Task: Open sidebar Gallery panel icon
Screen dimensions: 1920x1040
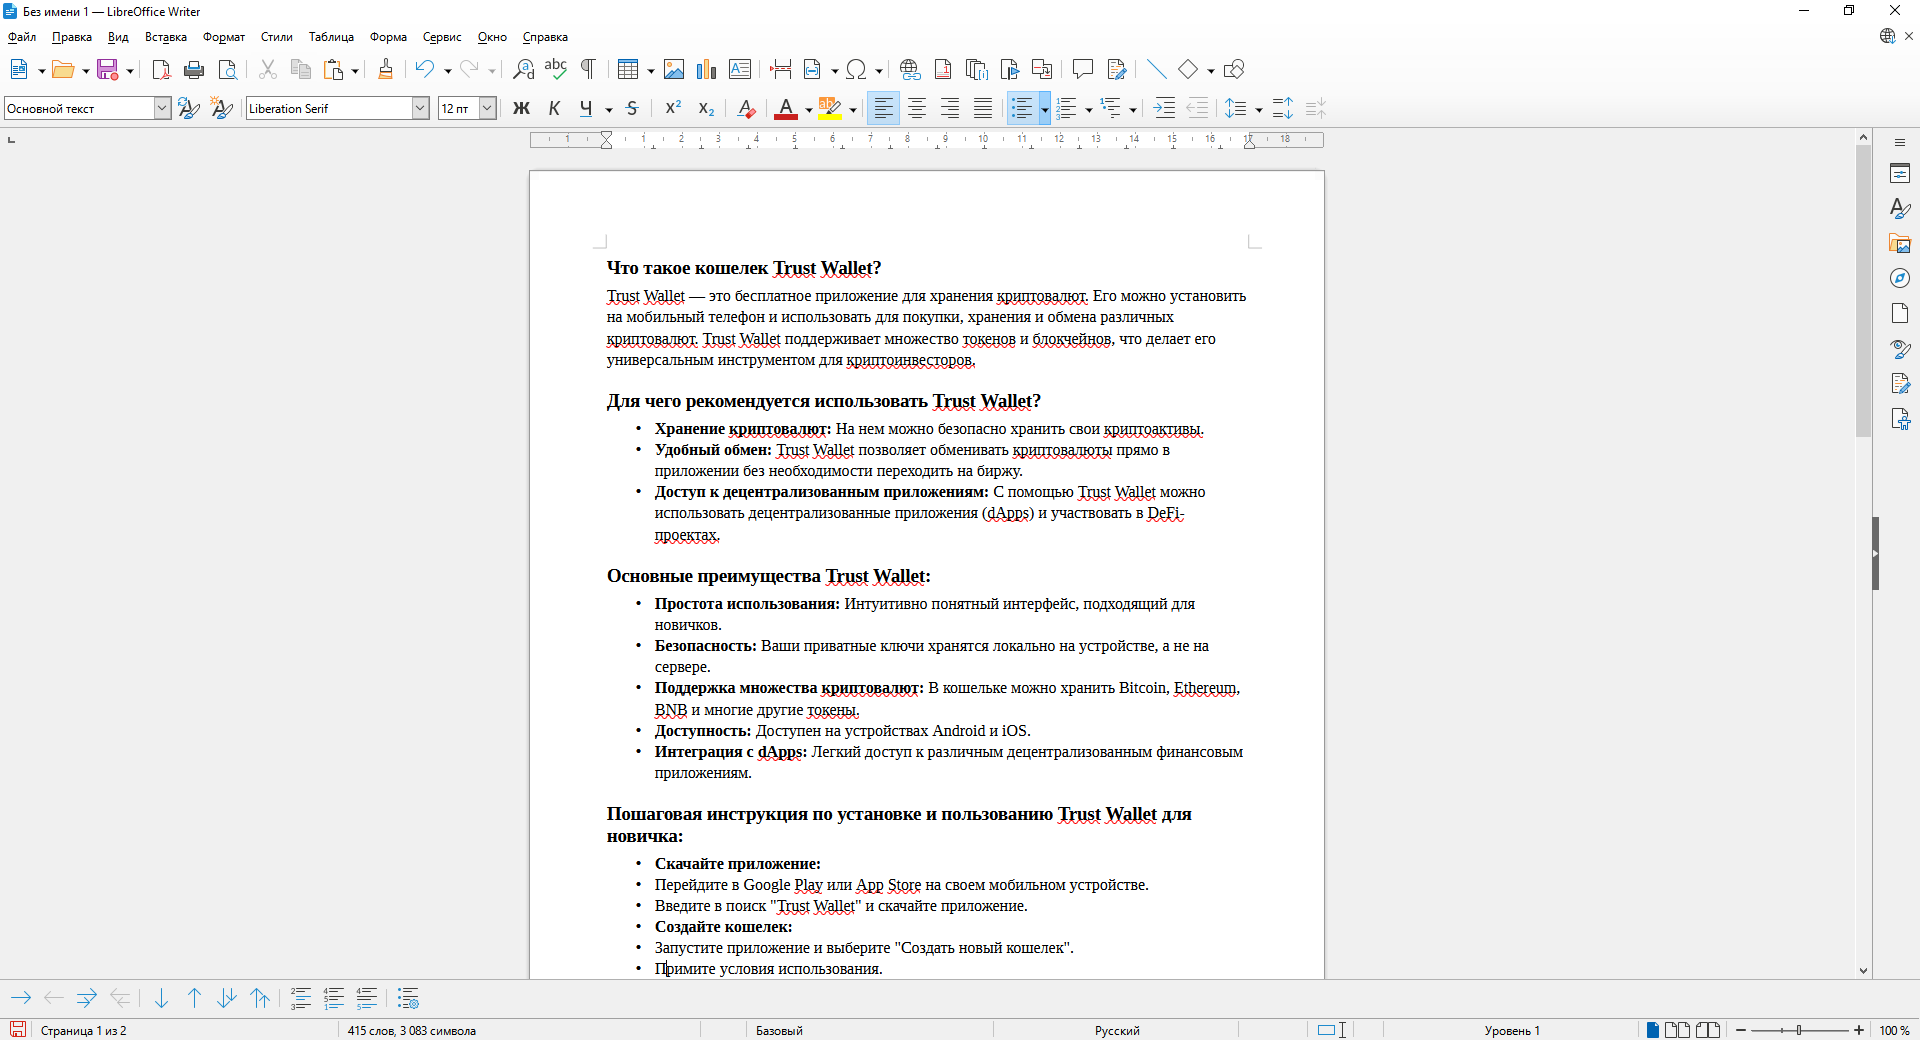Action: click(1900, 244)
